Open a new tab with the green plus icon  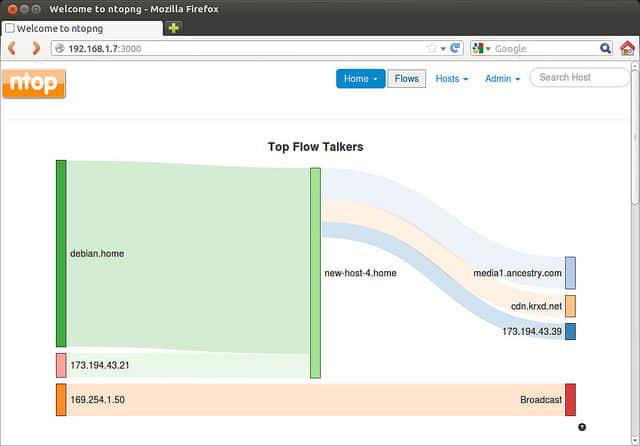point(173,28)
